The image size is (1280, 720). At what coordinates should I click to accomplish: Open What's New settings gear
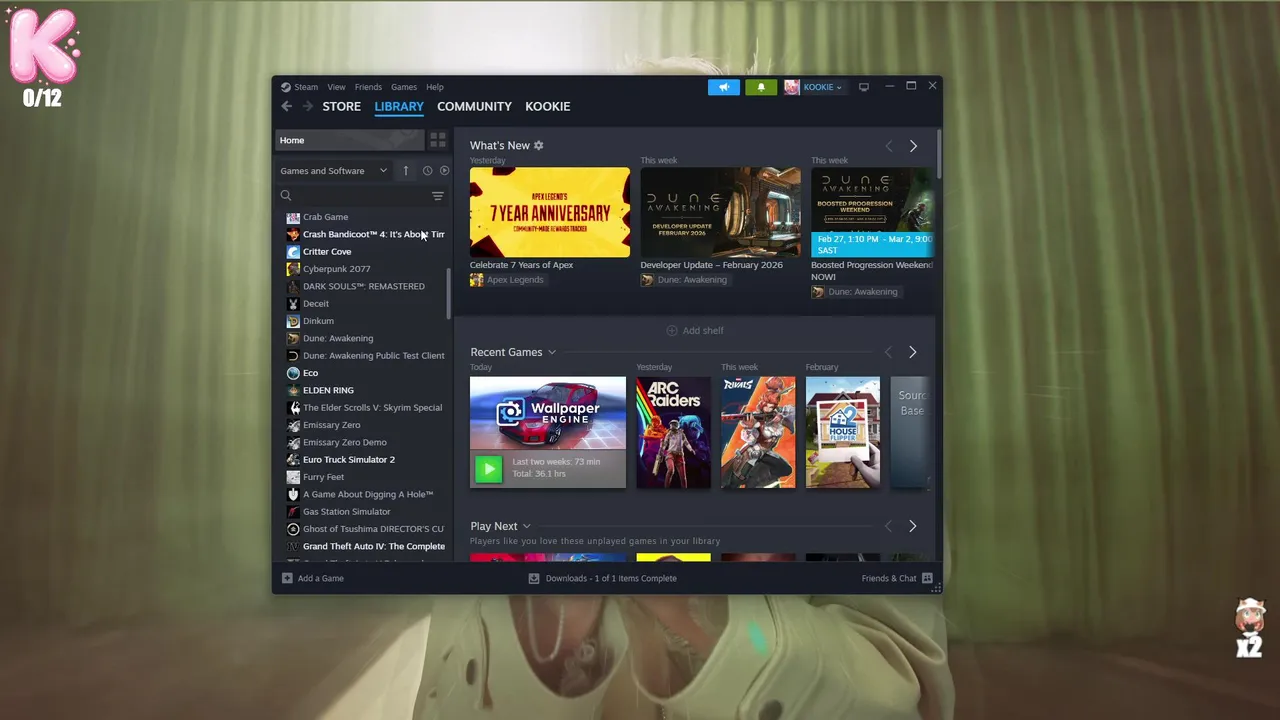click(538, 146)
